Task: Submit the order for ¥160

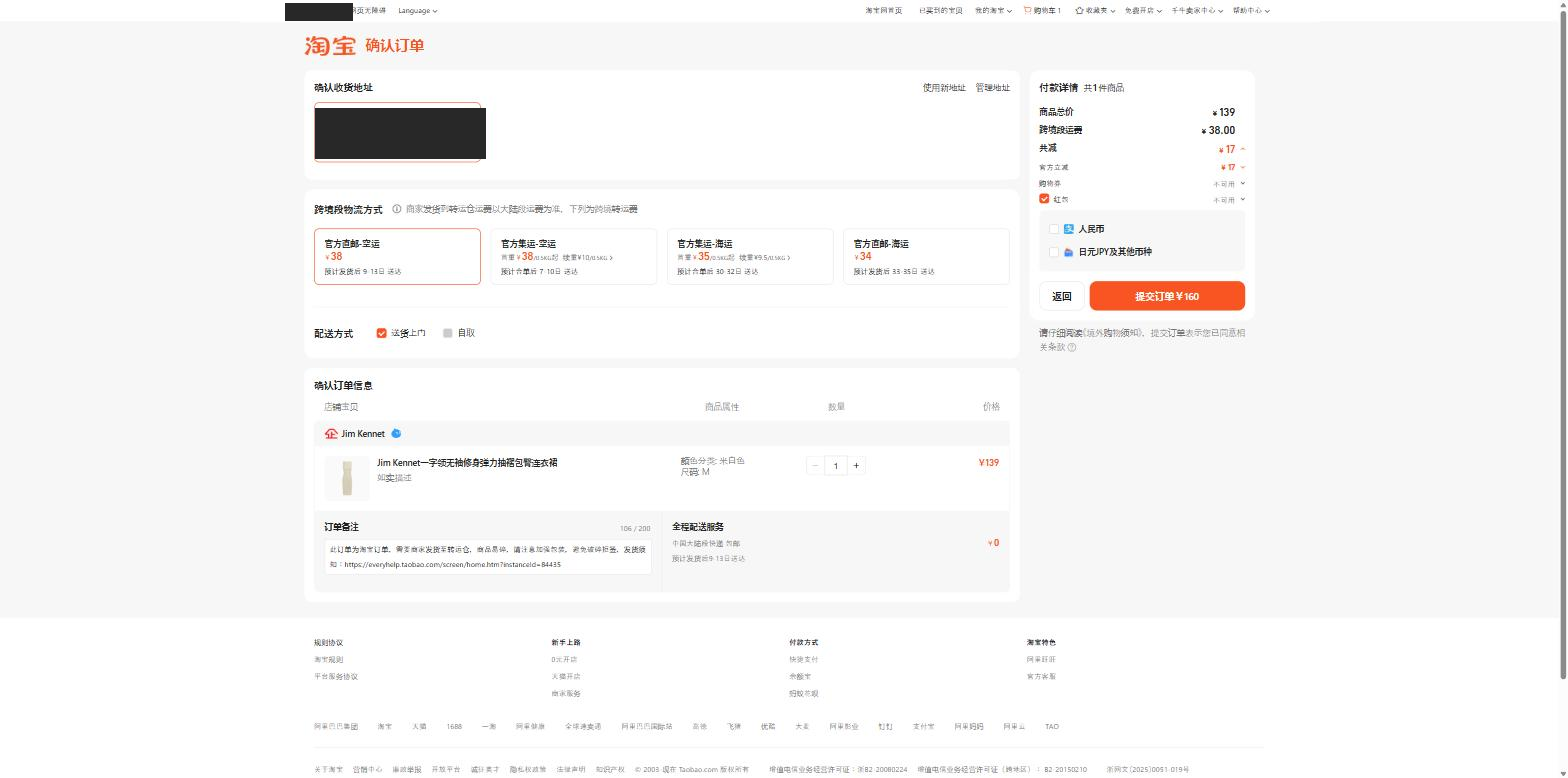Action: tap(1167, 296)
